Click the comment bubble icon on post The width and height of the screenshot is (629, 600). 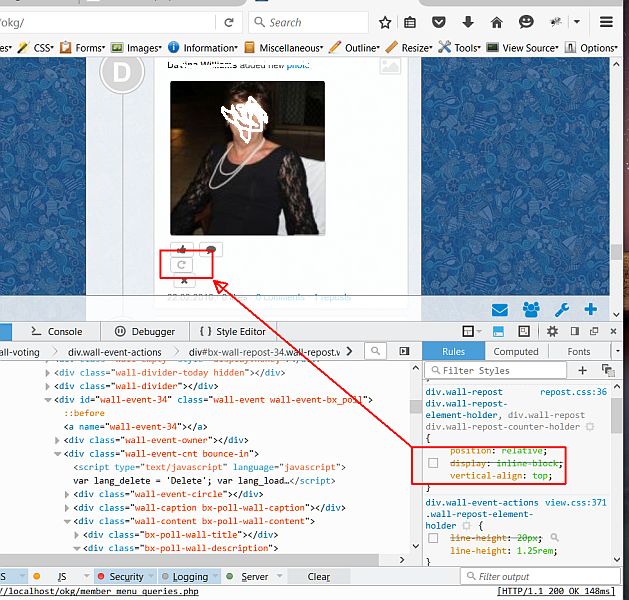coord(209,248)
